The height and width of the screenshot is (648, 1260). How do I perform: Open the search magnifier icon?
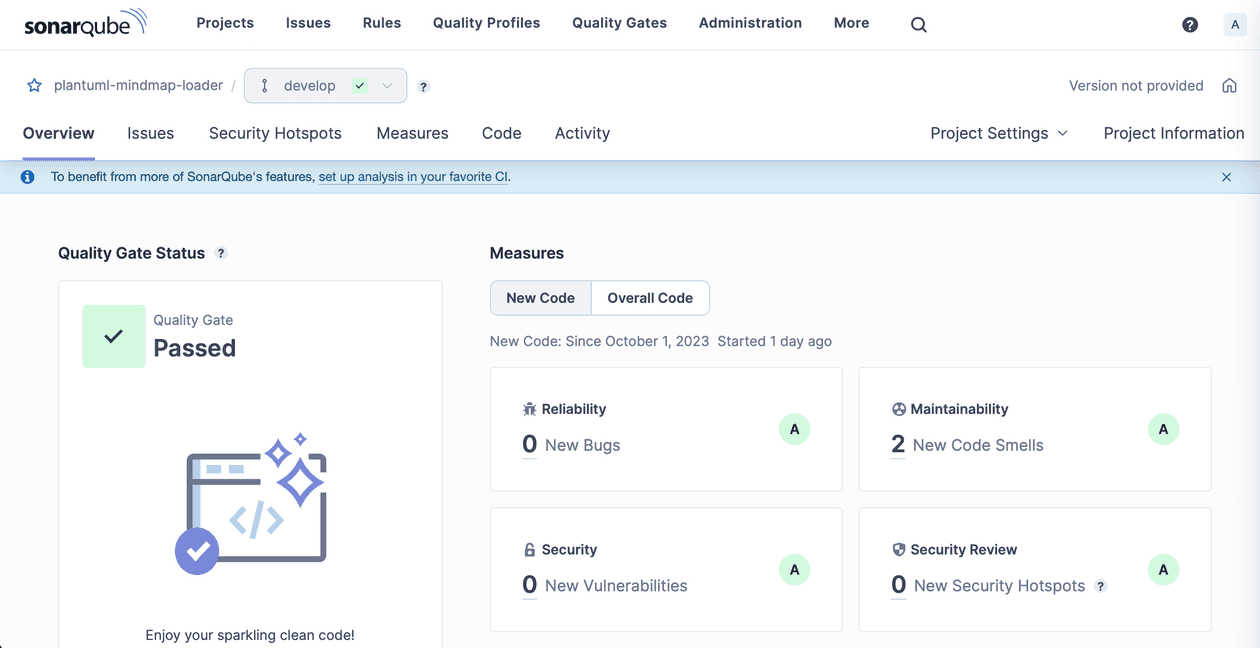918,24
